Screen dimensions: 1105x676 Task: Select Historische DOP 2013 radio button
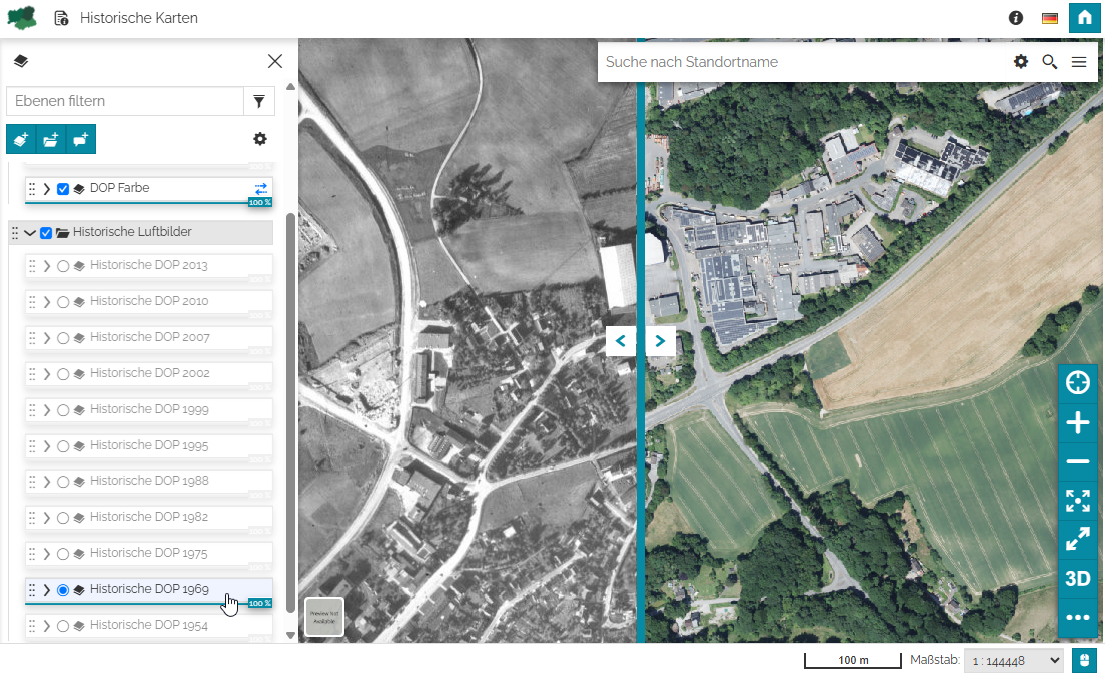pos(63,266)
